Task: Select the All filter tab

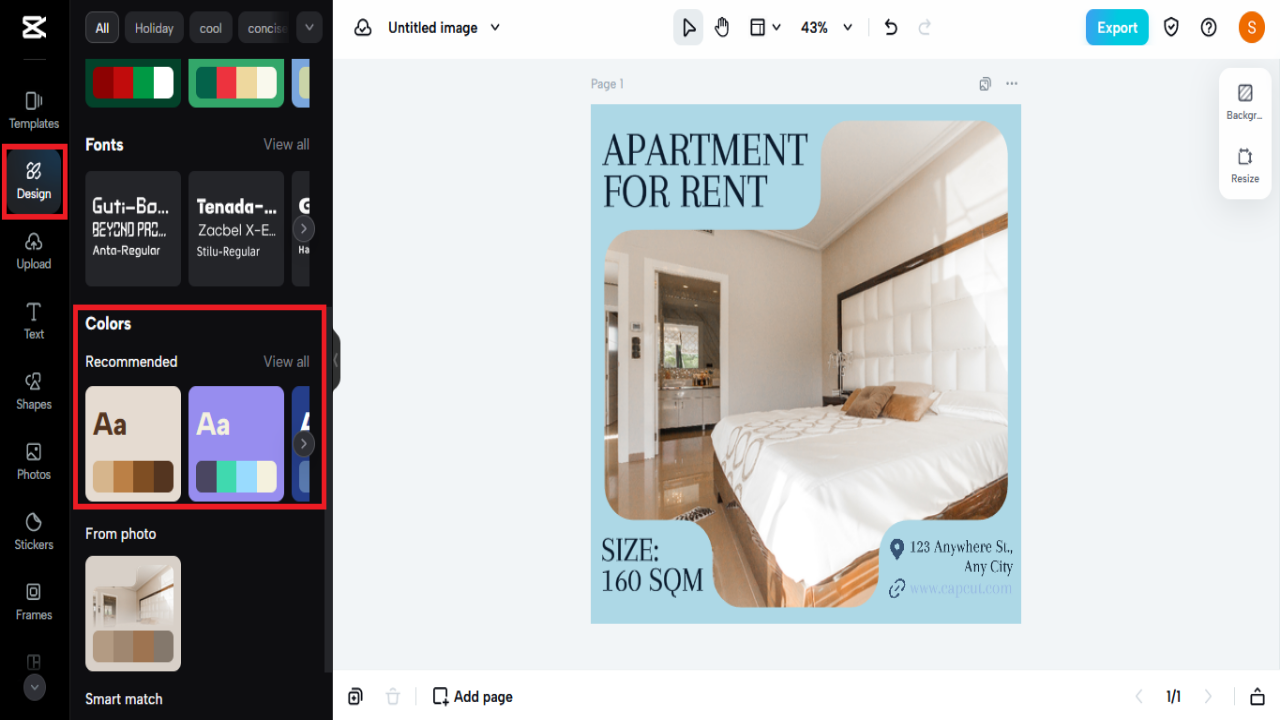Action: pos(101,27)
